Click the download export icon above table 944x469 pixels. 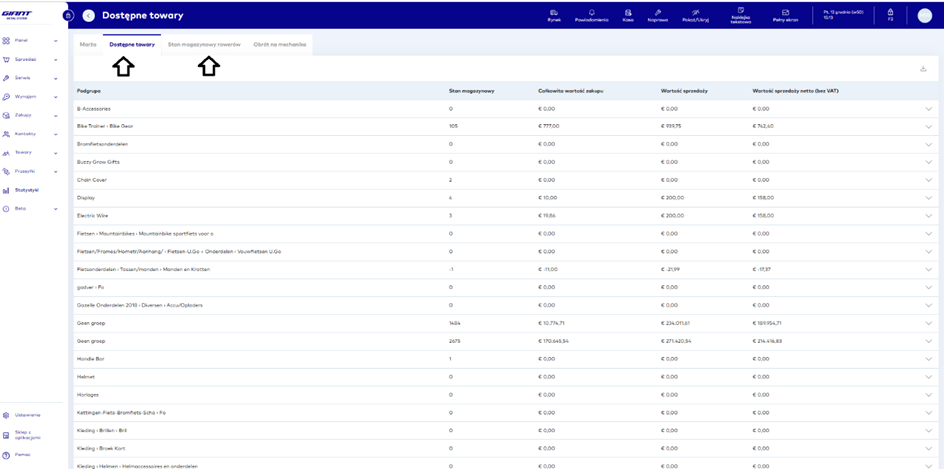click(x=923, y=69)
